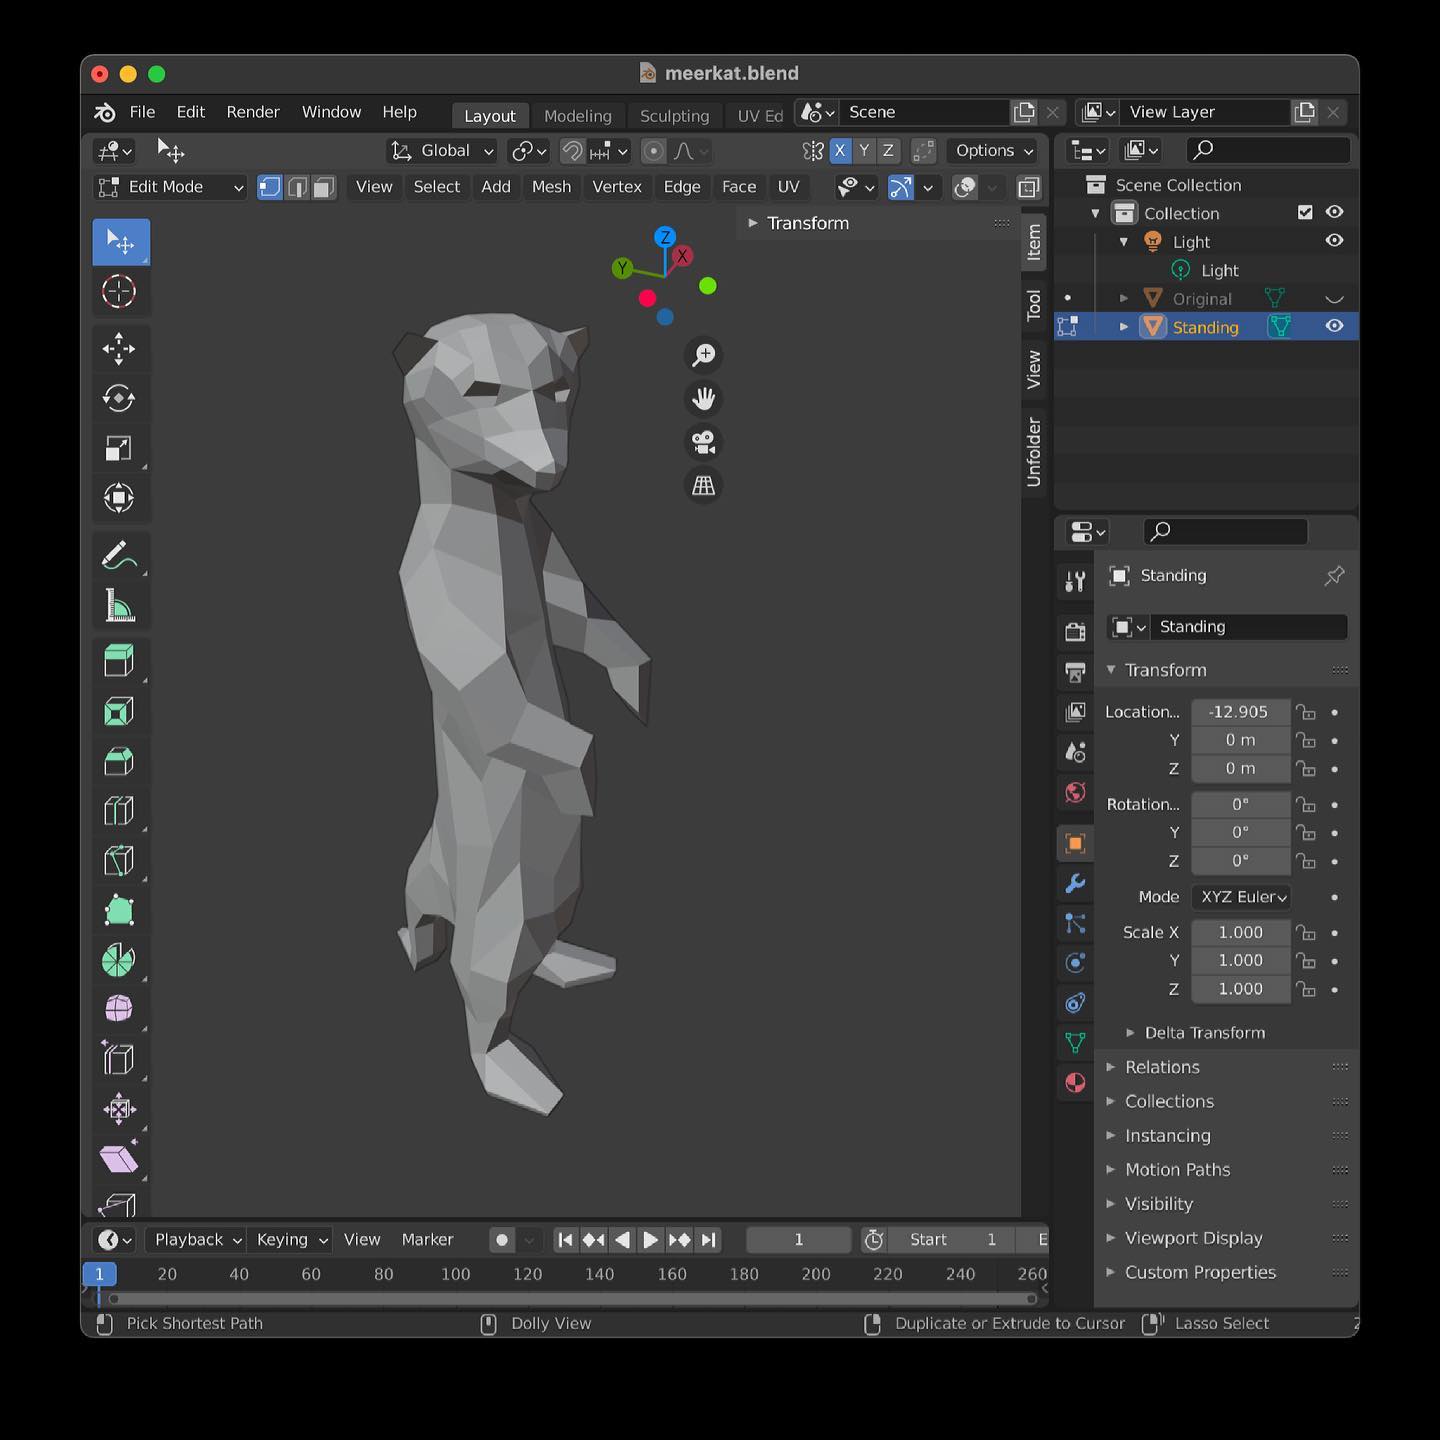Select the Cursor tool in toolbar

[119, 292]
